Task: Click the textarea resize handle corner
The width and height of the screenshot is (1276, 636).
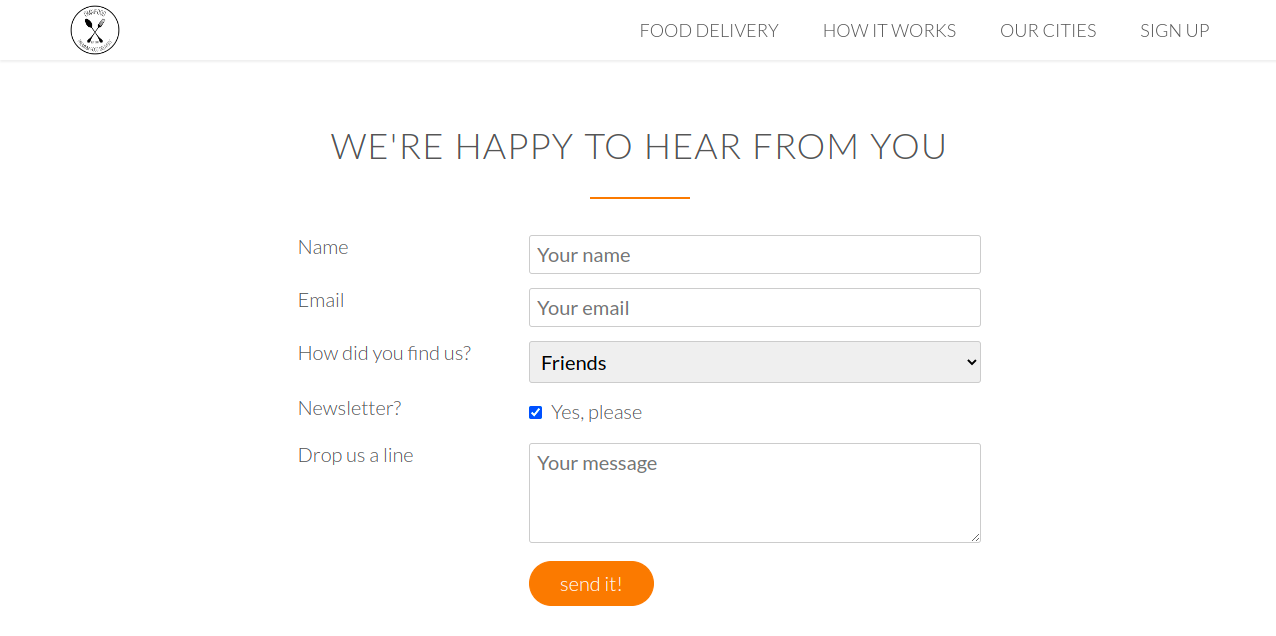Action: click(x=975, y=537)
